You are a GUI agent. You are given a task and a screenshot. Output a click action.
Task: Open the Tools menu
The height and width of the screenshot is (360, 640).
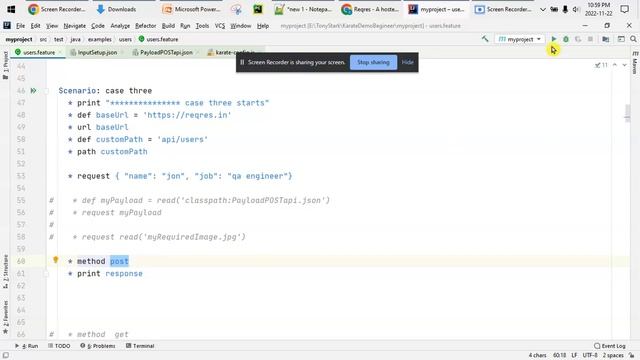click(202, 26)
